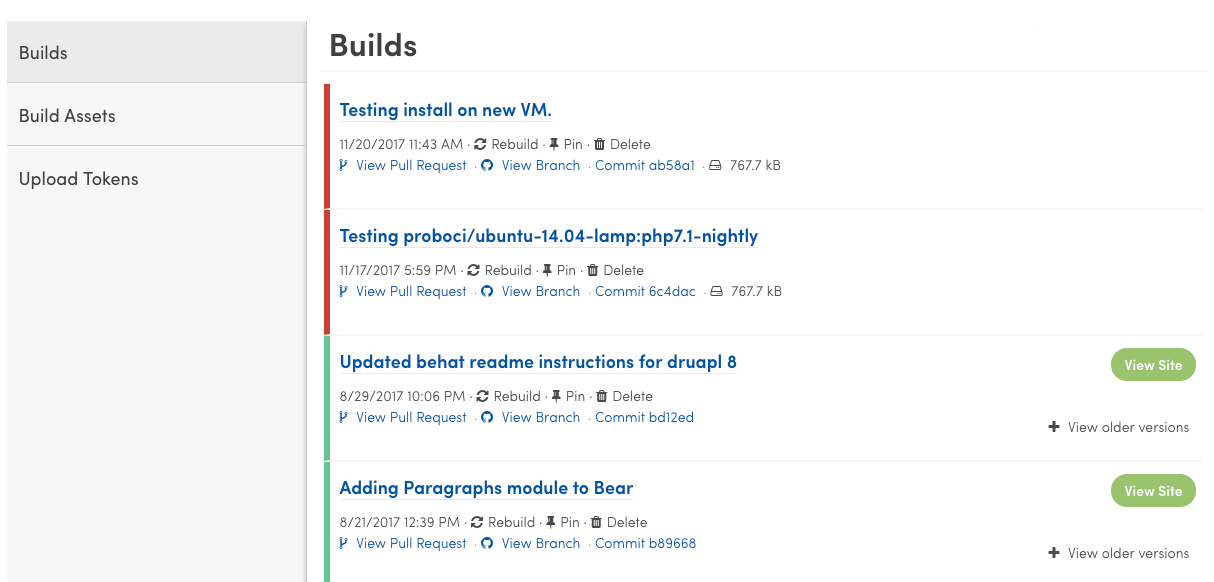Click Rebuild icon for Adding Paragraphs module build

coord(477,522)
